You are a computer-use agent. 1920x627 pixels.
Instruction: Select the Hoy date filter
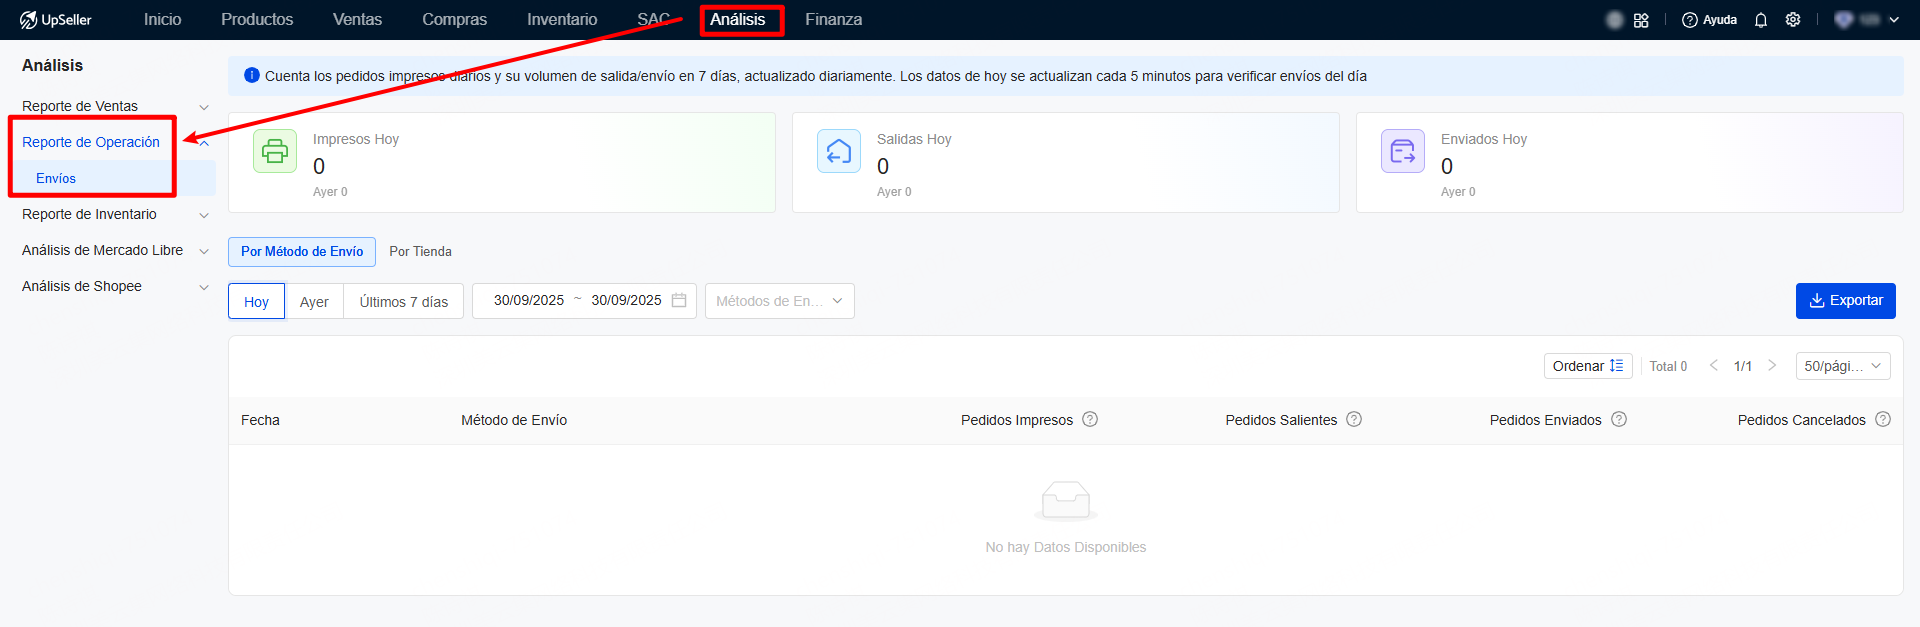256,301
